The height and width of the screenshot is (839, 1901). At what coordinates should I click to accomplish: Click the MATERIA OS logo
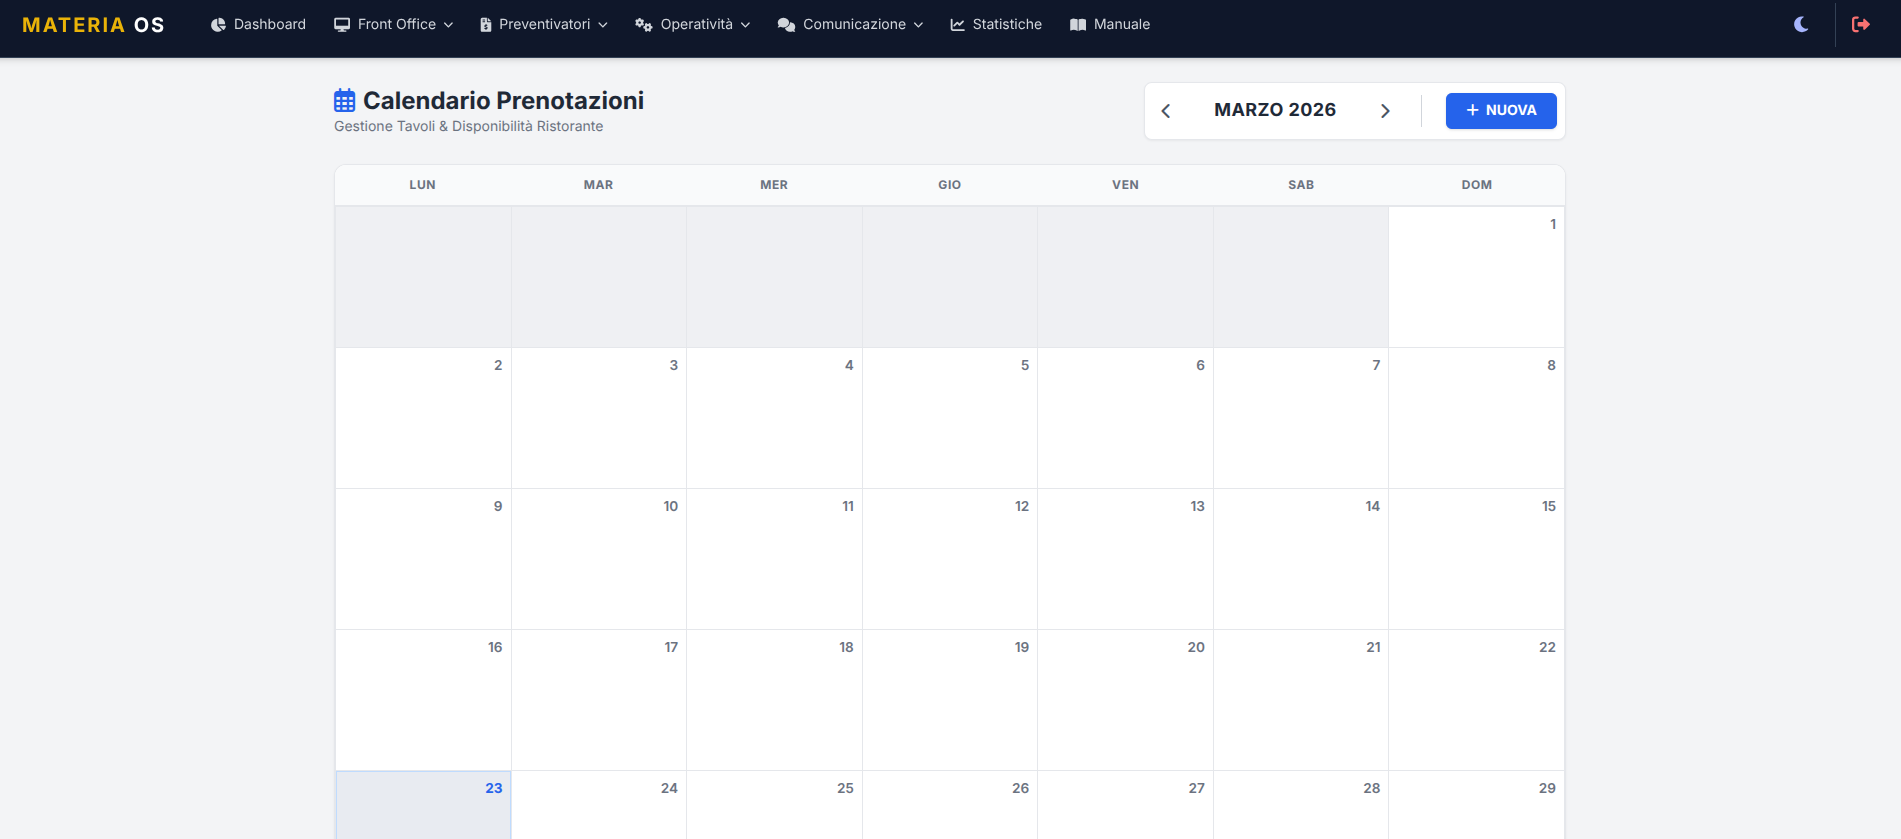click(93, 25)
